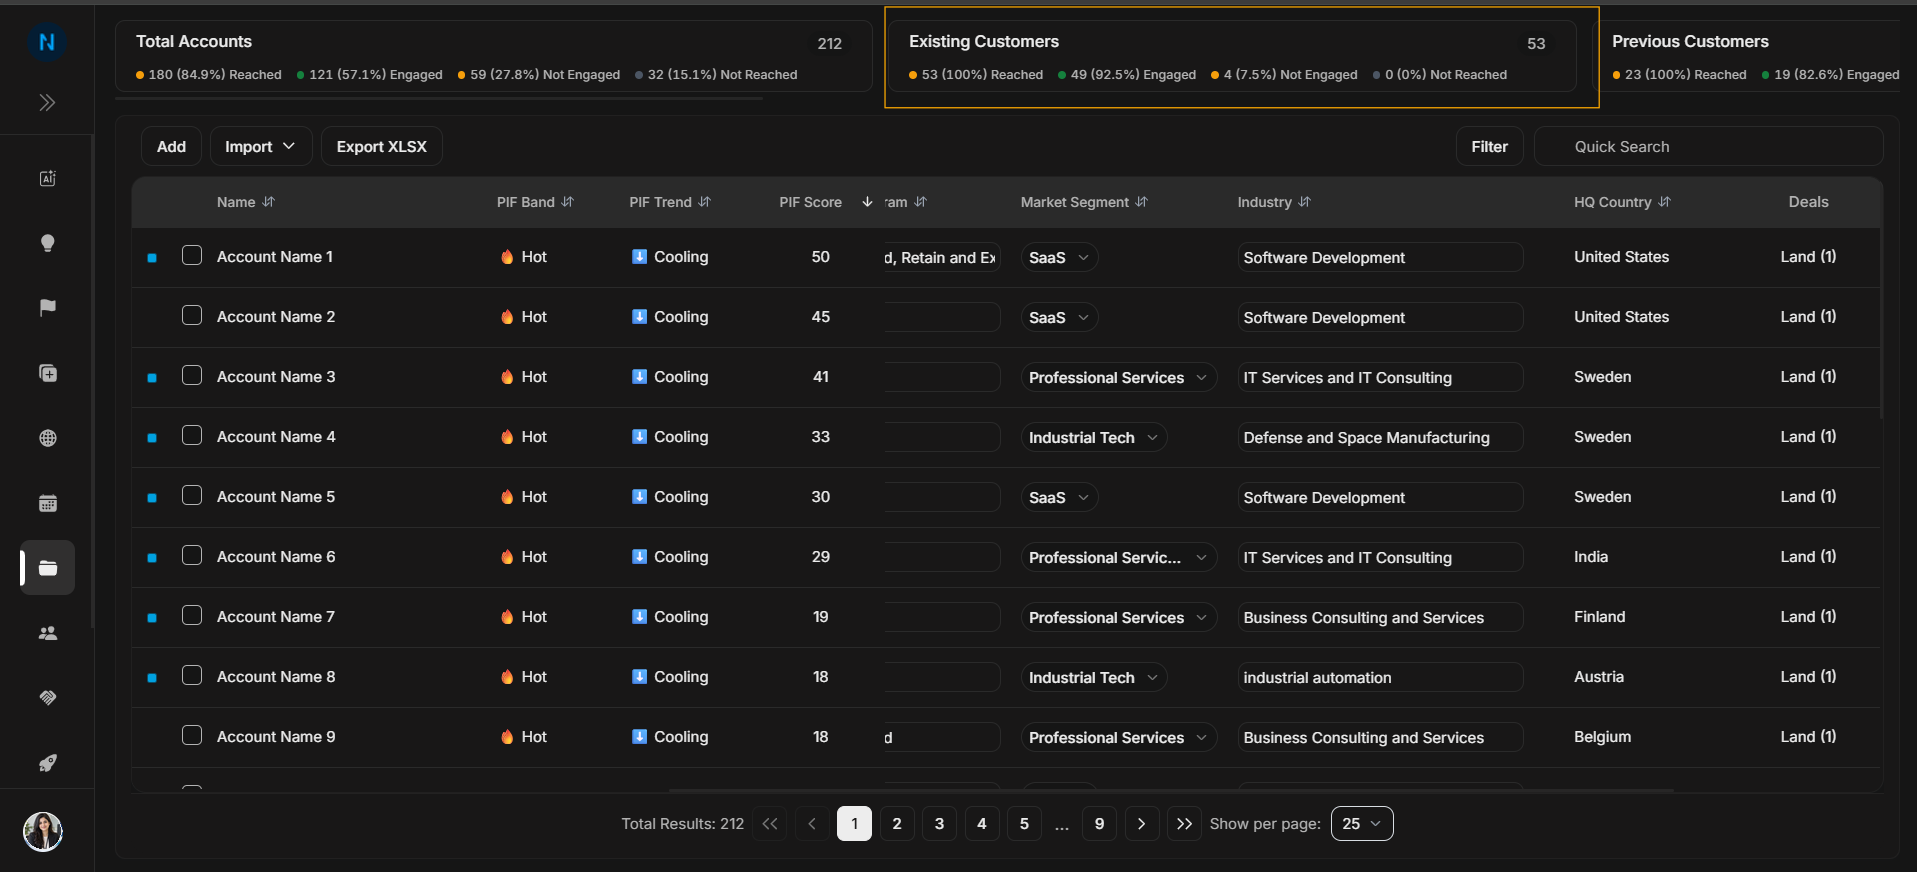1917x872 pixels.
Task: Click Account Name 1 Software Development industry field
Action: coord(1380,257)
